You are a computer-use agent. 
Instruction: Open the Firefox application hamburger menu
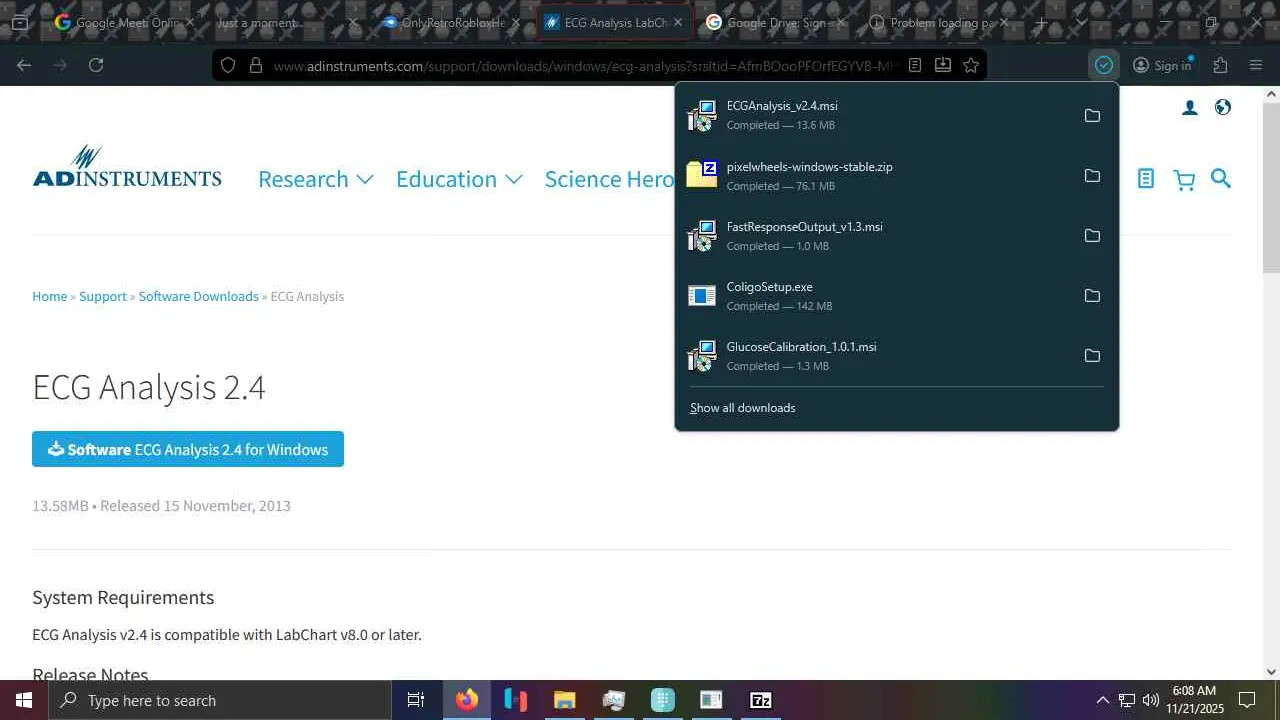1256,65
